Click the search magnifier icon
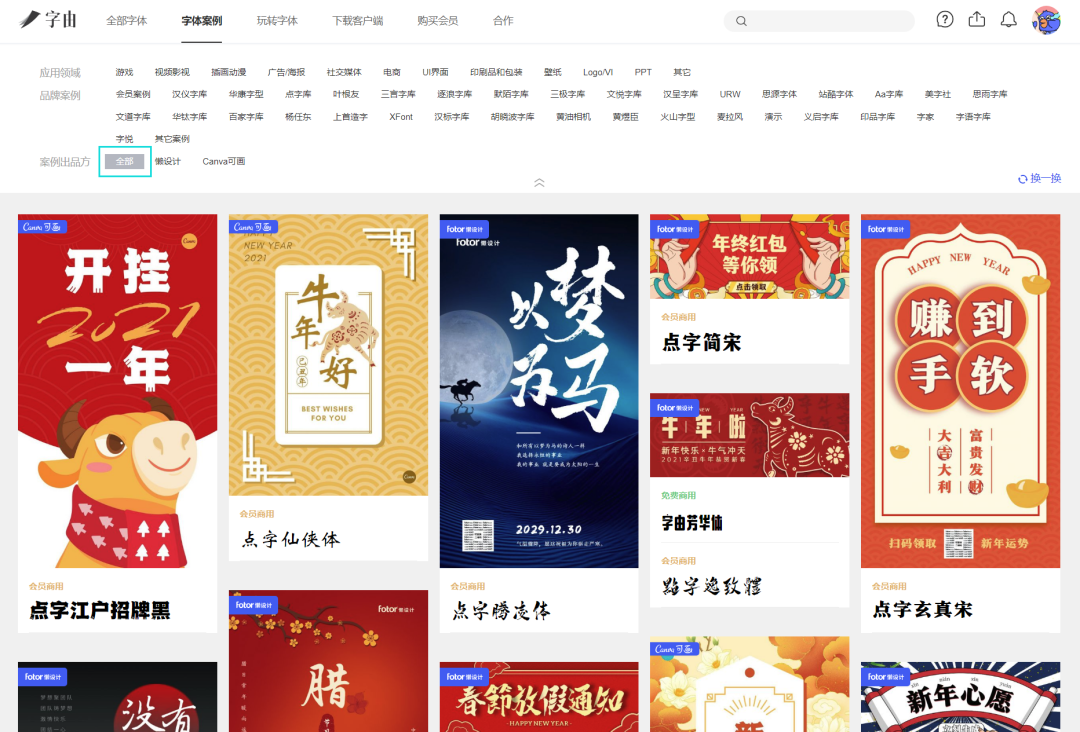This screenshot has height=732, width=1080. pos(741,21)
